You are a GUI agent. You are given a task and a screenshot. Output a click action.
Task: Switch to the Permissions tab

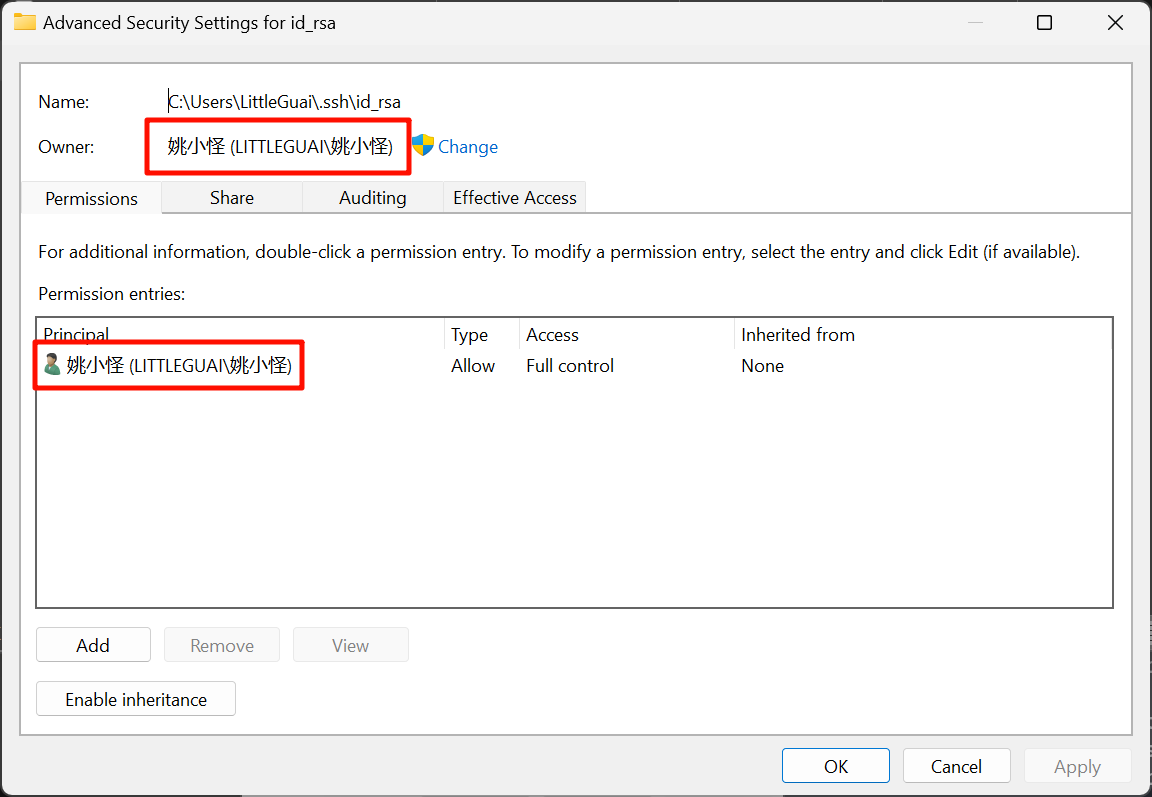tap(91, 198)
